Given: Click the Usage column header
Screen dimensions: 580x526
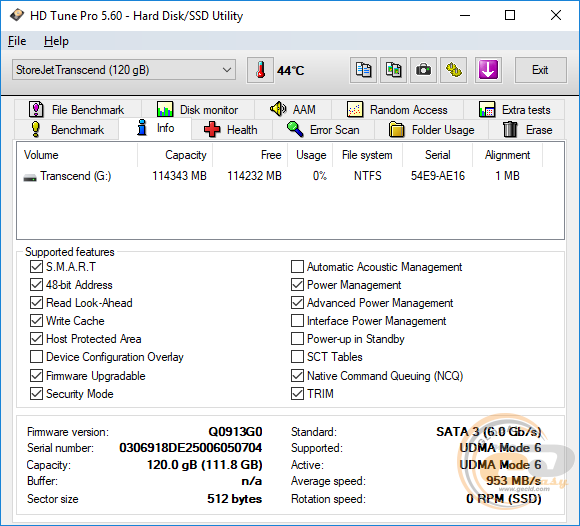Looking at the screenshot, I should pos(310,155).
